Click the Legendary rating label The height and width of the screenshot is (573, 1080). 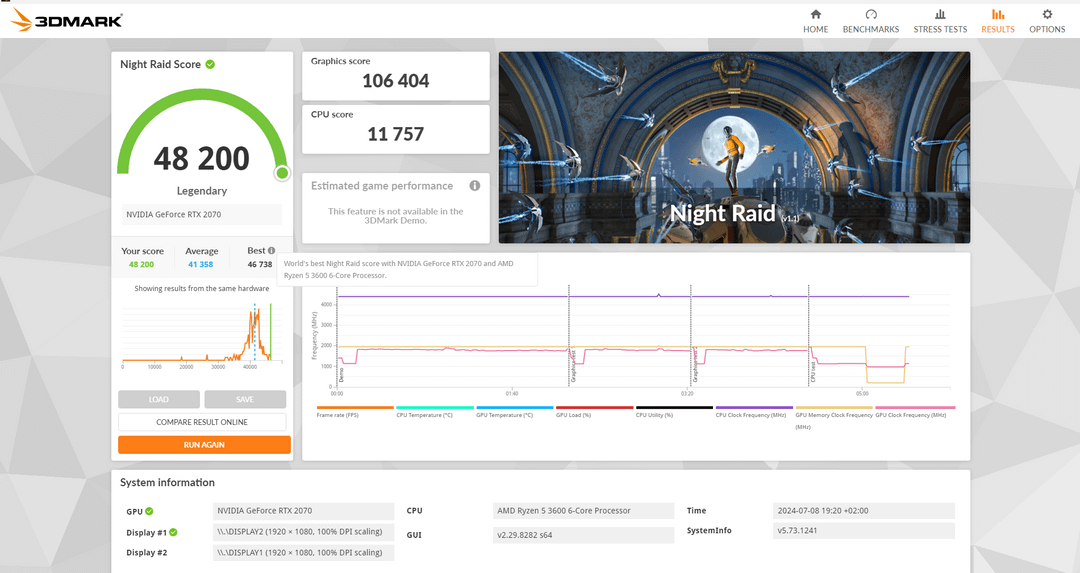tap(202, 191)
